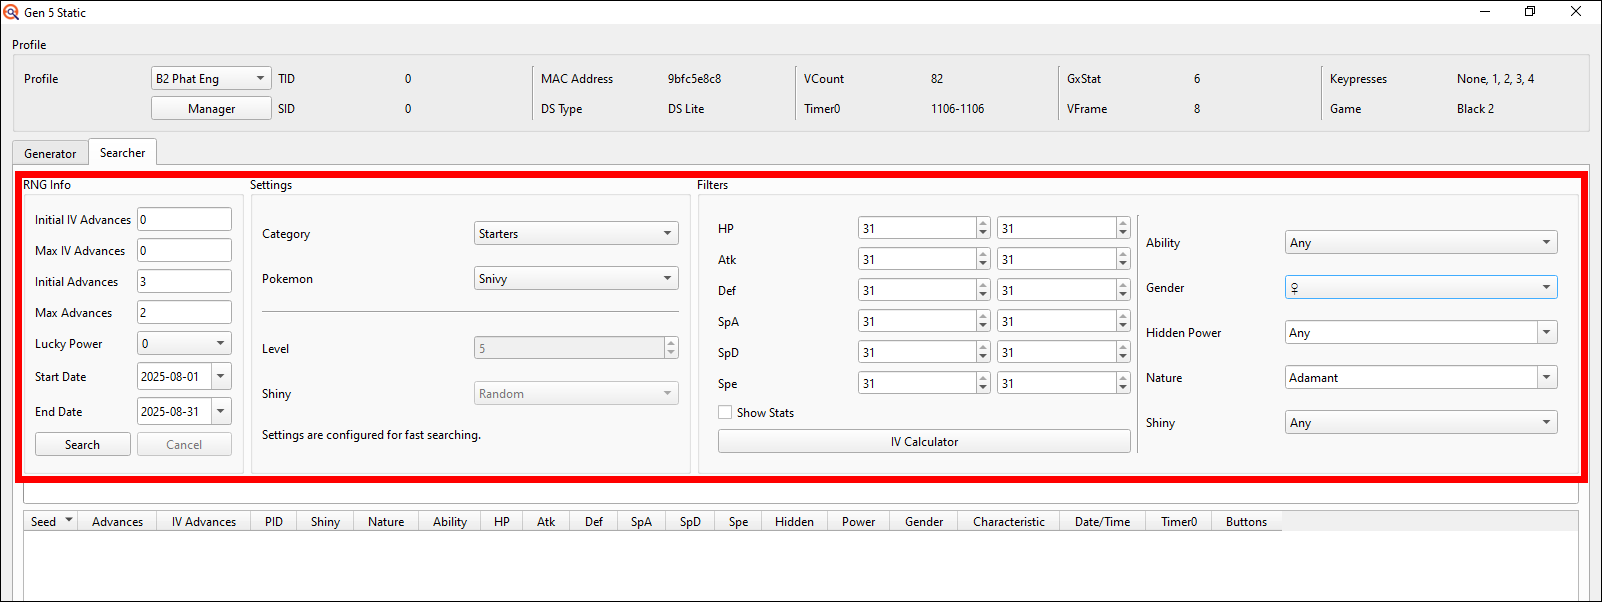Sort by IV Advances column header
The width and height of the screenshot is (1602, 602).
(204, 521)
